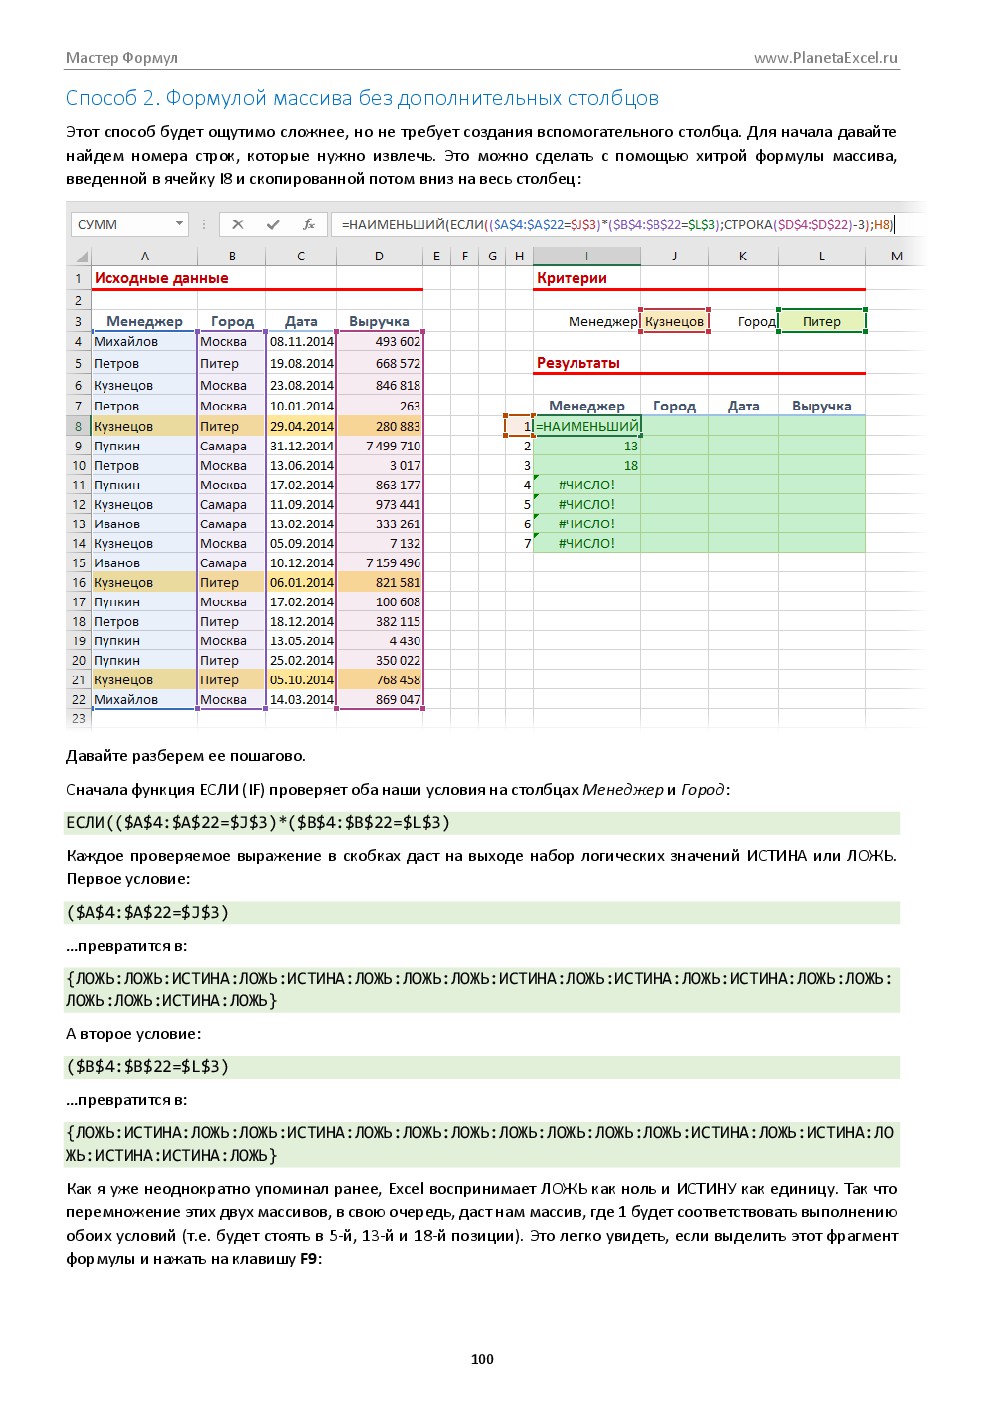The width and height of the screenshot is (992, 1403).
Task: Click the 'Менеджер' label in criteria
Action: pyautogui.click(x=603, y=321)
